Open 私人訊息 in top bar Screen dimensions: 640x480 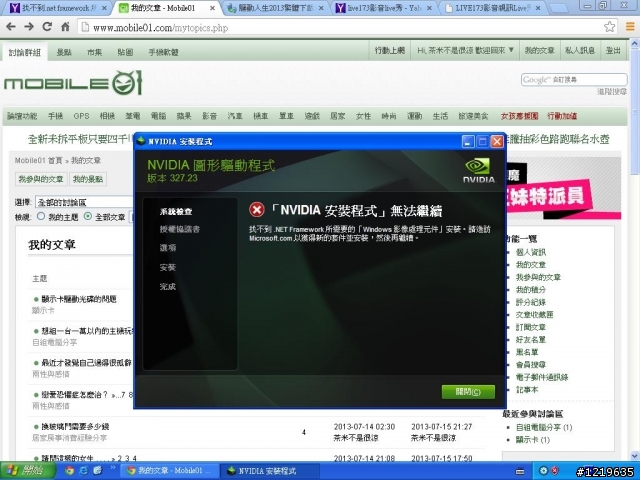(580, 51)
